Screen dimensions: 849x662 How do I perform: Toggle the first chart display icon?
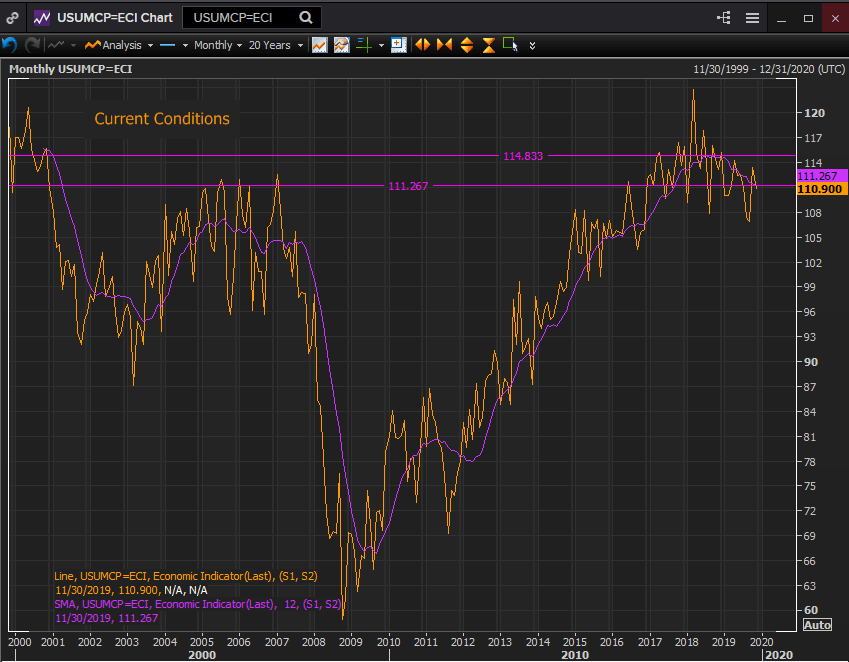320,45
